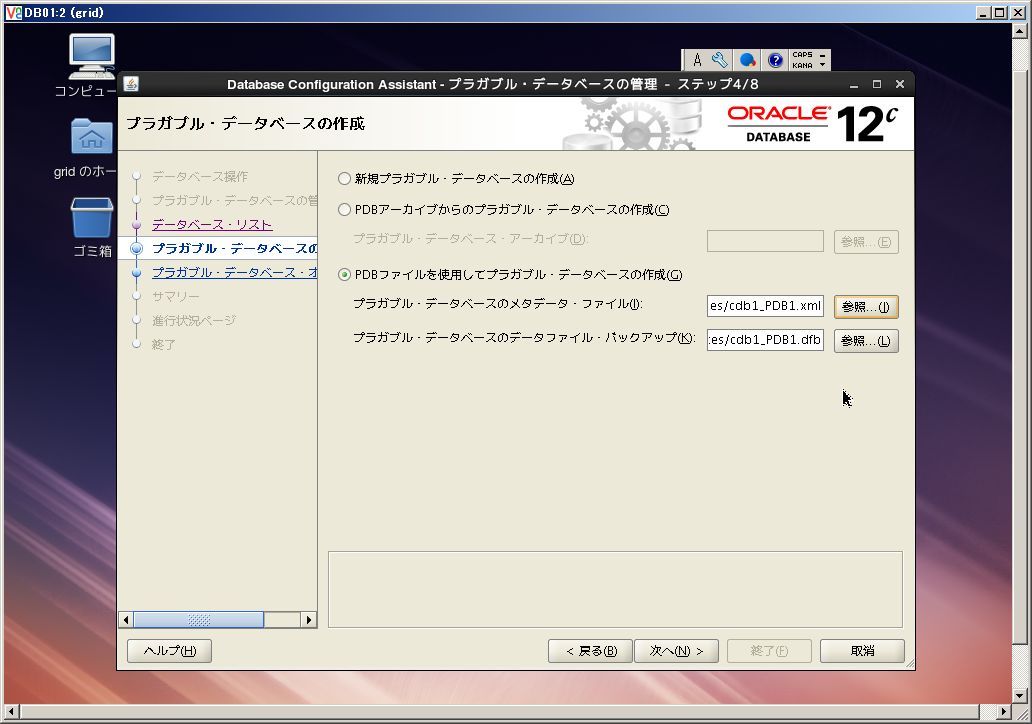This screenshot has height=724, width=1032.
Task: Click the datafile backup field showing cdb1_PDB1.dfb
Action: coord(765,340)
